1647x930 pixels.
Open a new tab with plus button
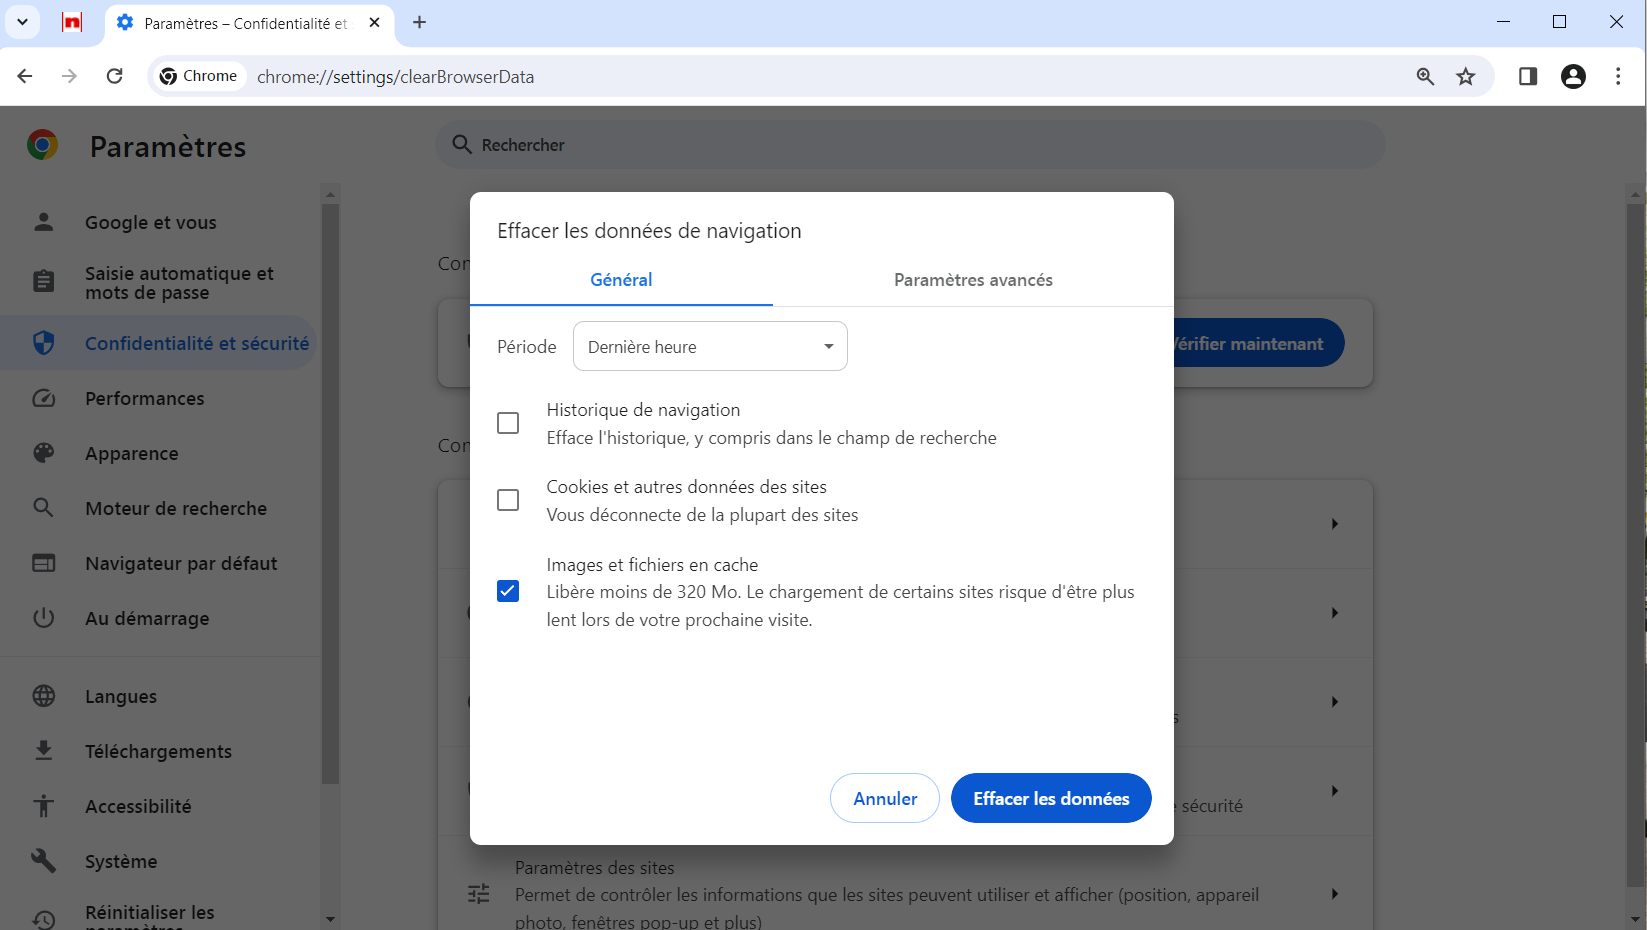(x=420, y=22)
